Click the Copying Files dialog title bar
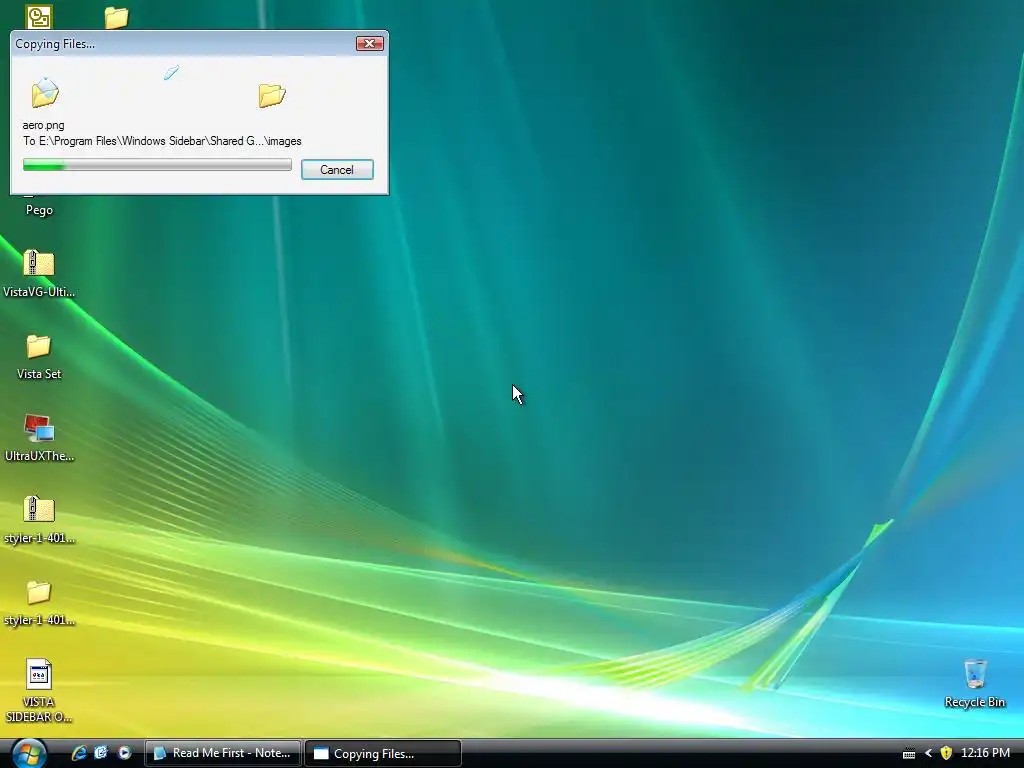This screenshot has height=768, width=1024. pyautogui.click(x=183, y=44)
